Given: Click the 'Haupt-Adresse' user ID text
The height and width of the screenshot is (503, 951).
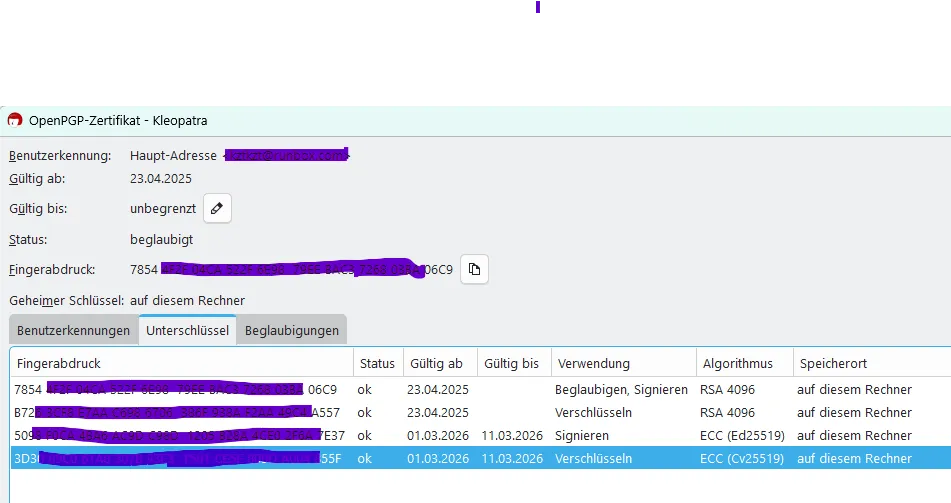Looking at the screenshot, I should pos(173,156).
